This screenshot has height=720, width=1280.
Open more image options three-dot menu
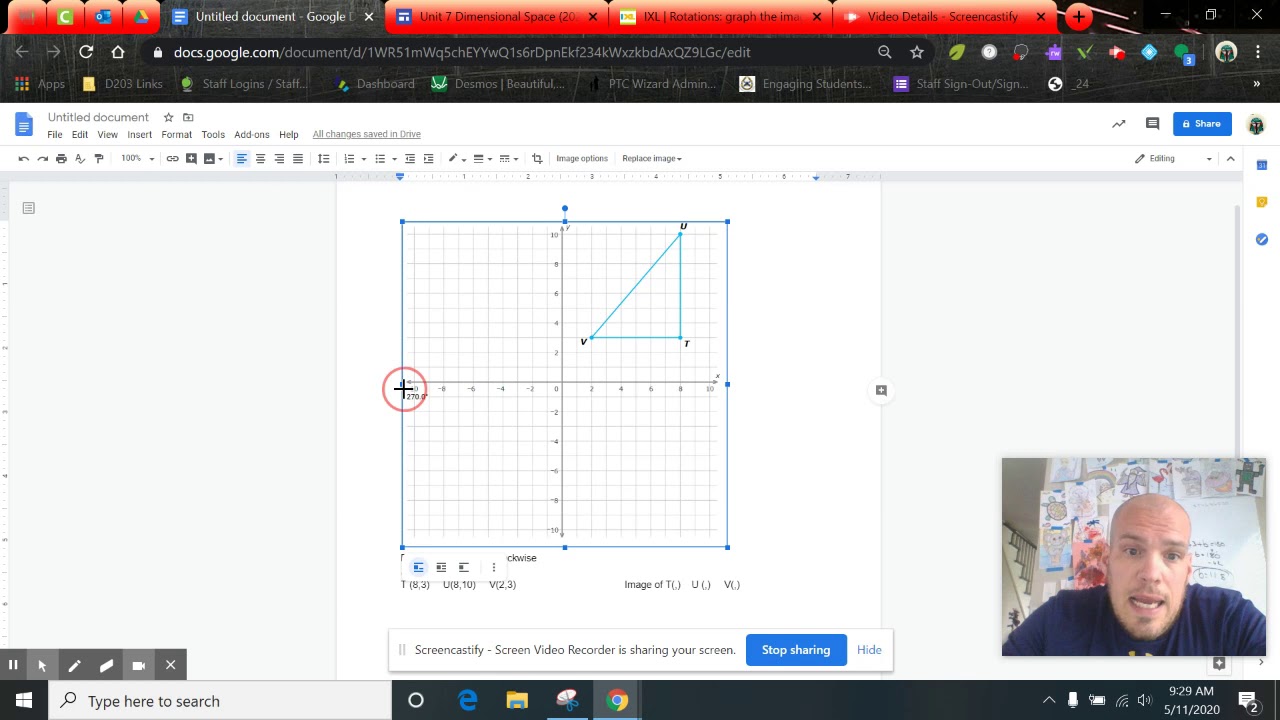click(x=493, y=567)
